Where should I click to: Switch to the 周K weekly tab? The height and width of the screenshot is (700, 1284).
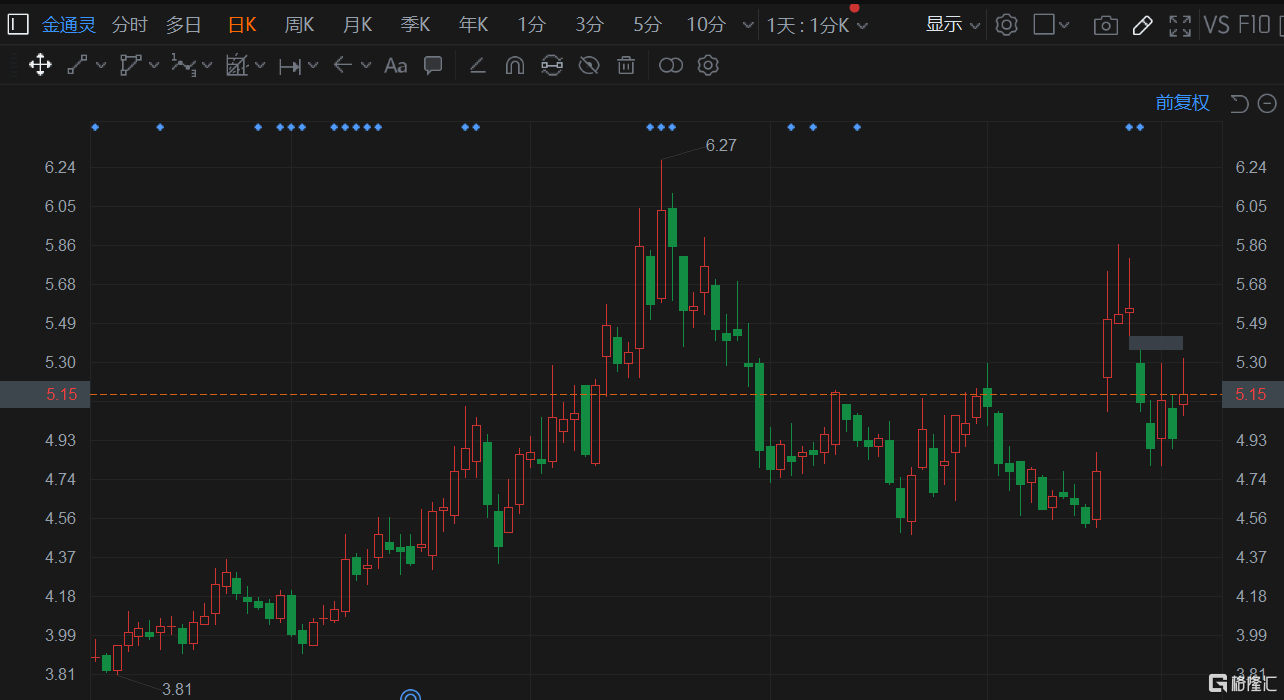point(300,25)
